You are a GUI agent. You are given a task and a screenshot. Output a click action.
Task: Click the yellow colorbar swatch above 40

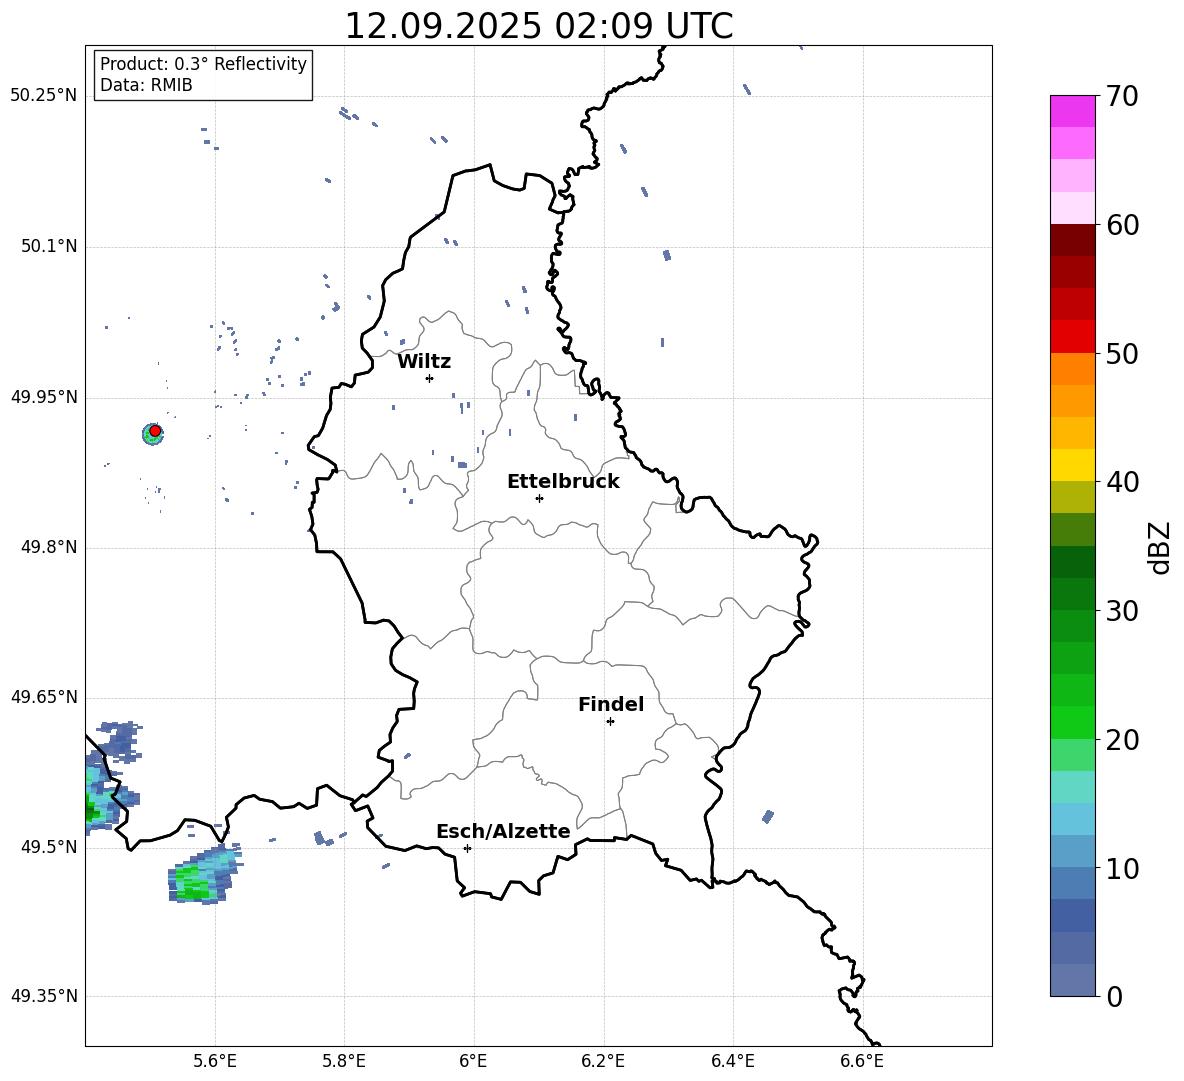pos(1072,465)
